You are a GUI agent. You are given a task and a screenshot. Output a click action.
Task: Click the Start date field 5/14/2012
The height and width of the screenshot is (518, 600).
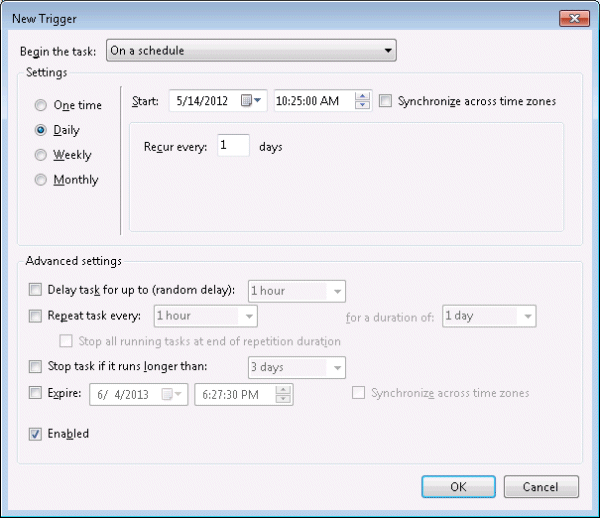click(x=218, y=101)
